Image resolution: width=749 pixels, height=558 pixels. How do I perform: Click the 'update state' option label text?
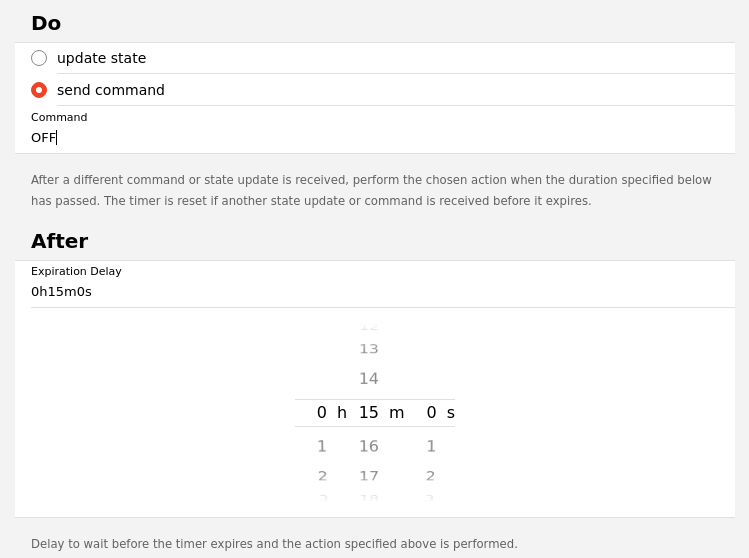[101, 58]
